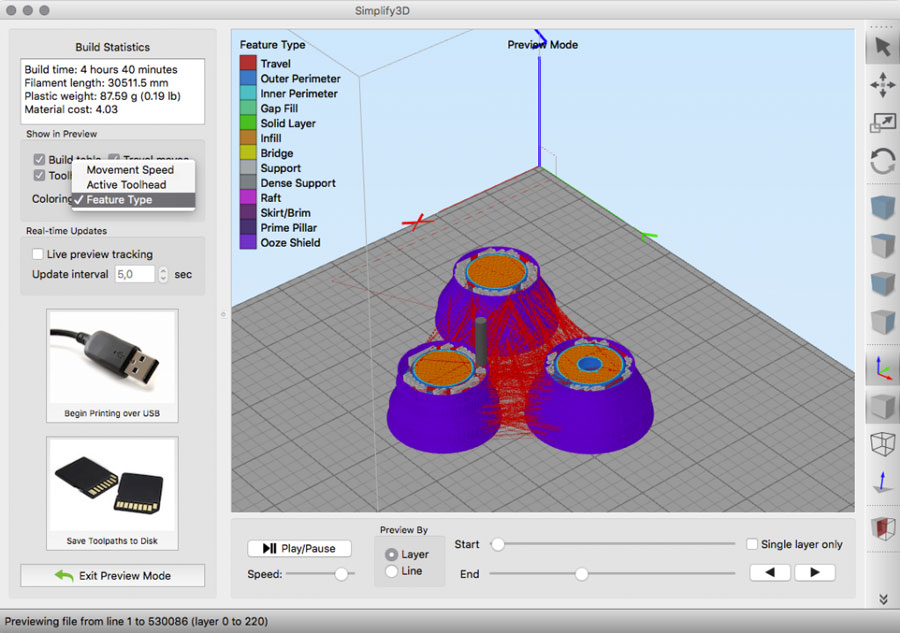Image resolution: width=900 pixels, height=633 pixels.
Task: Step backward with the left arrow button
Action: tap(771, 573)
